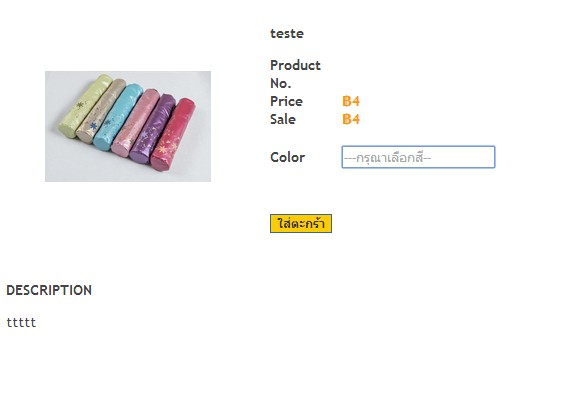Screen dimensions: 579x404
Task: Pick the light green roll in photo
Action: [x=84, y=106]
